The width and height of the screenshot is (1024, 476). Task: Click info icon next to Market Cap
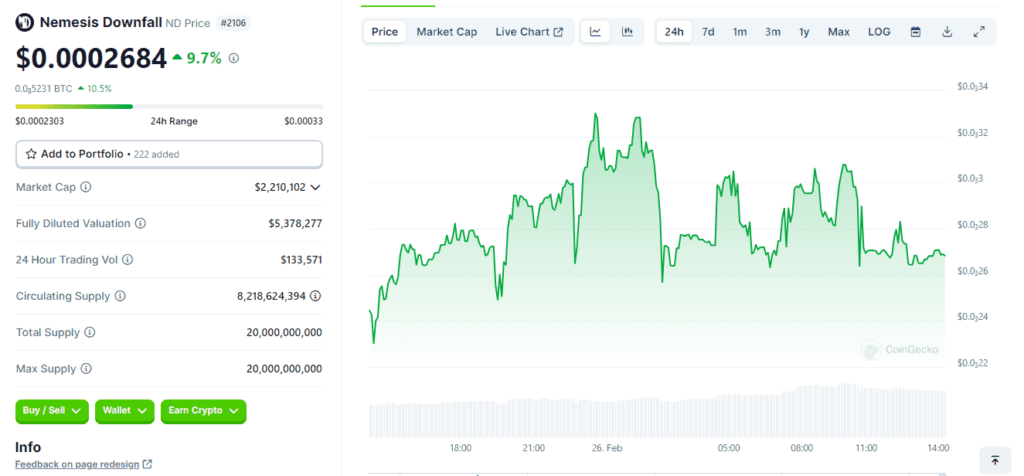(86, 187)
